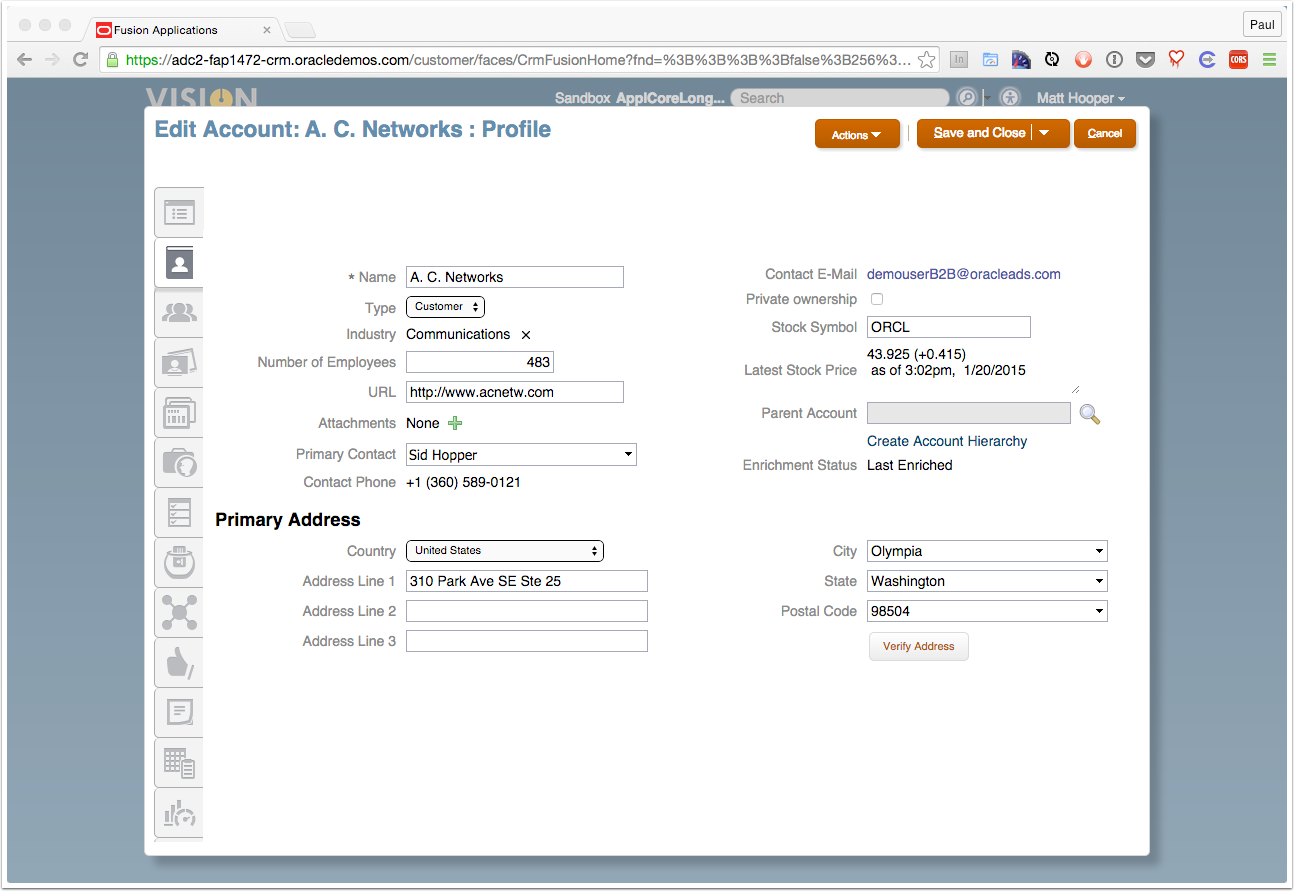Click the red hand stop extension icon
The image size is (1294, 891).
1083,60
